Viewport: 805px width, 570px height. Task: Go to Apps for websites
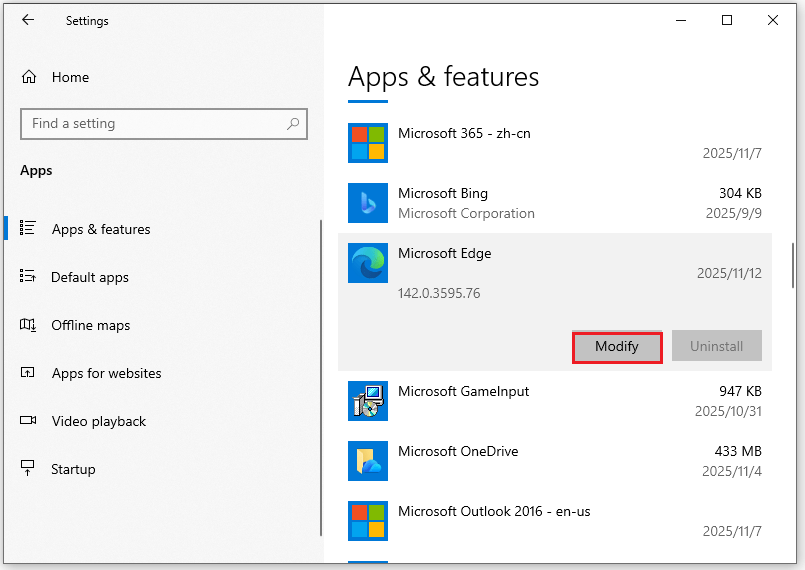pyautogui.click(x=106, y=373)
